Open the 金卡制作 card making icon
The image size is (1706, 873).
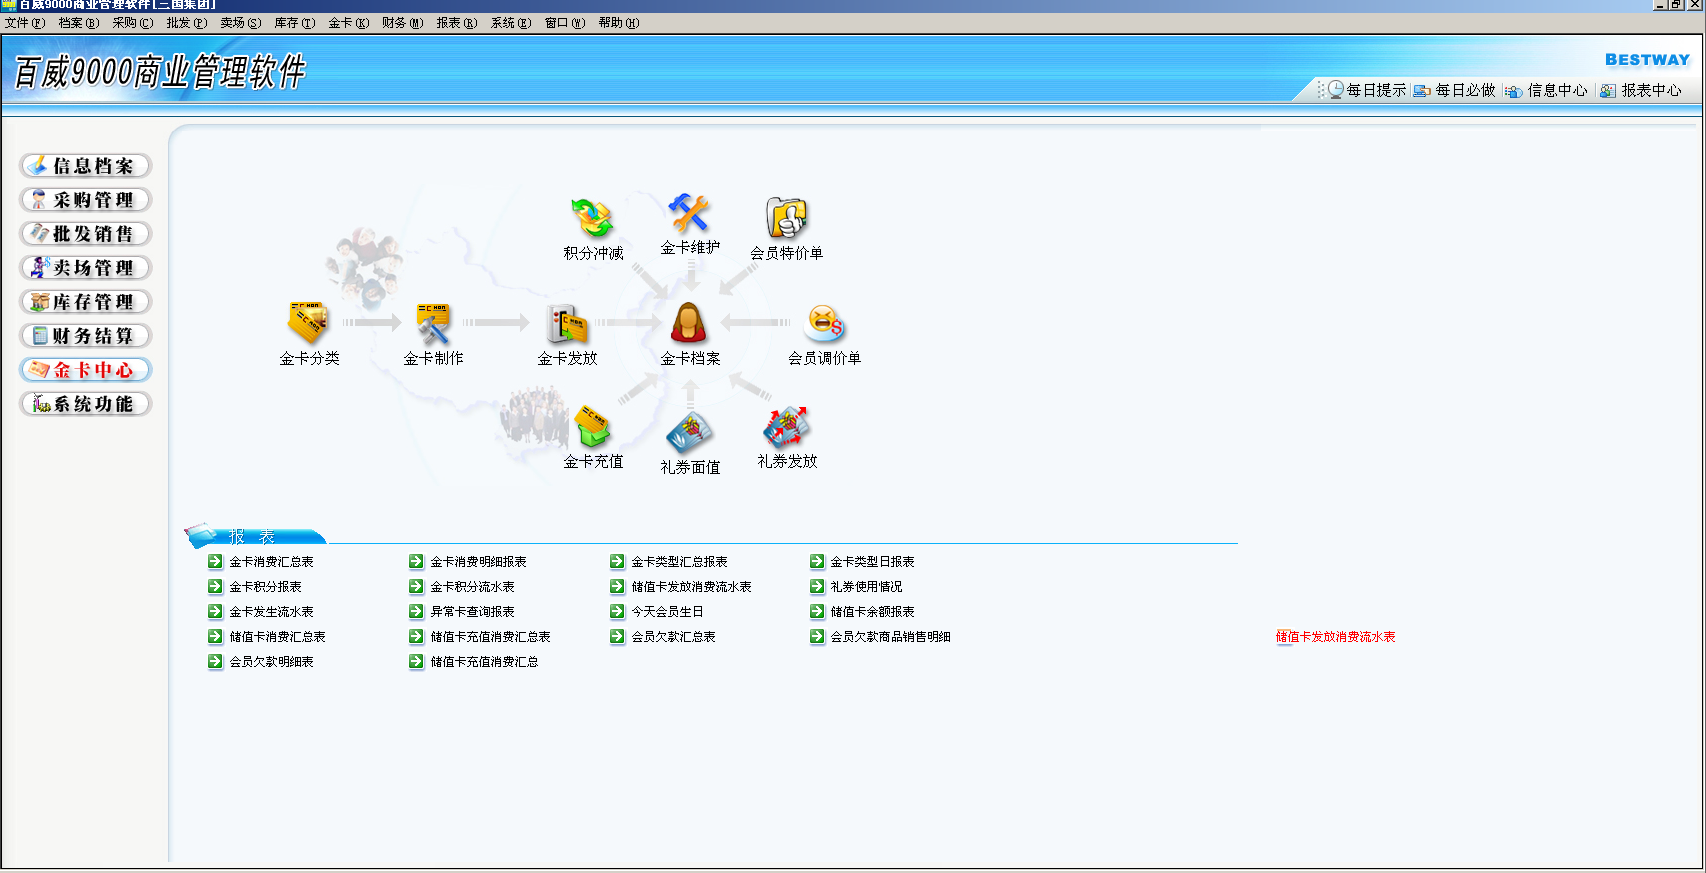[433, 323]
